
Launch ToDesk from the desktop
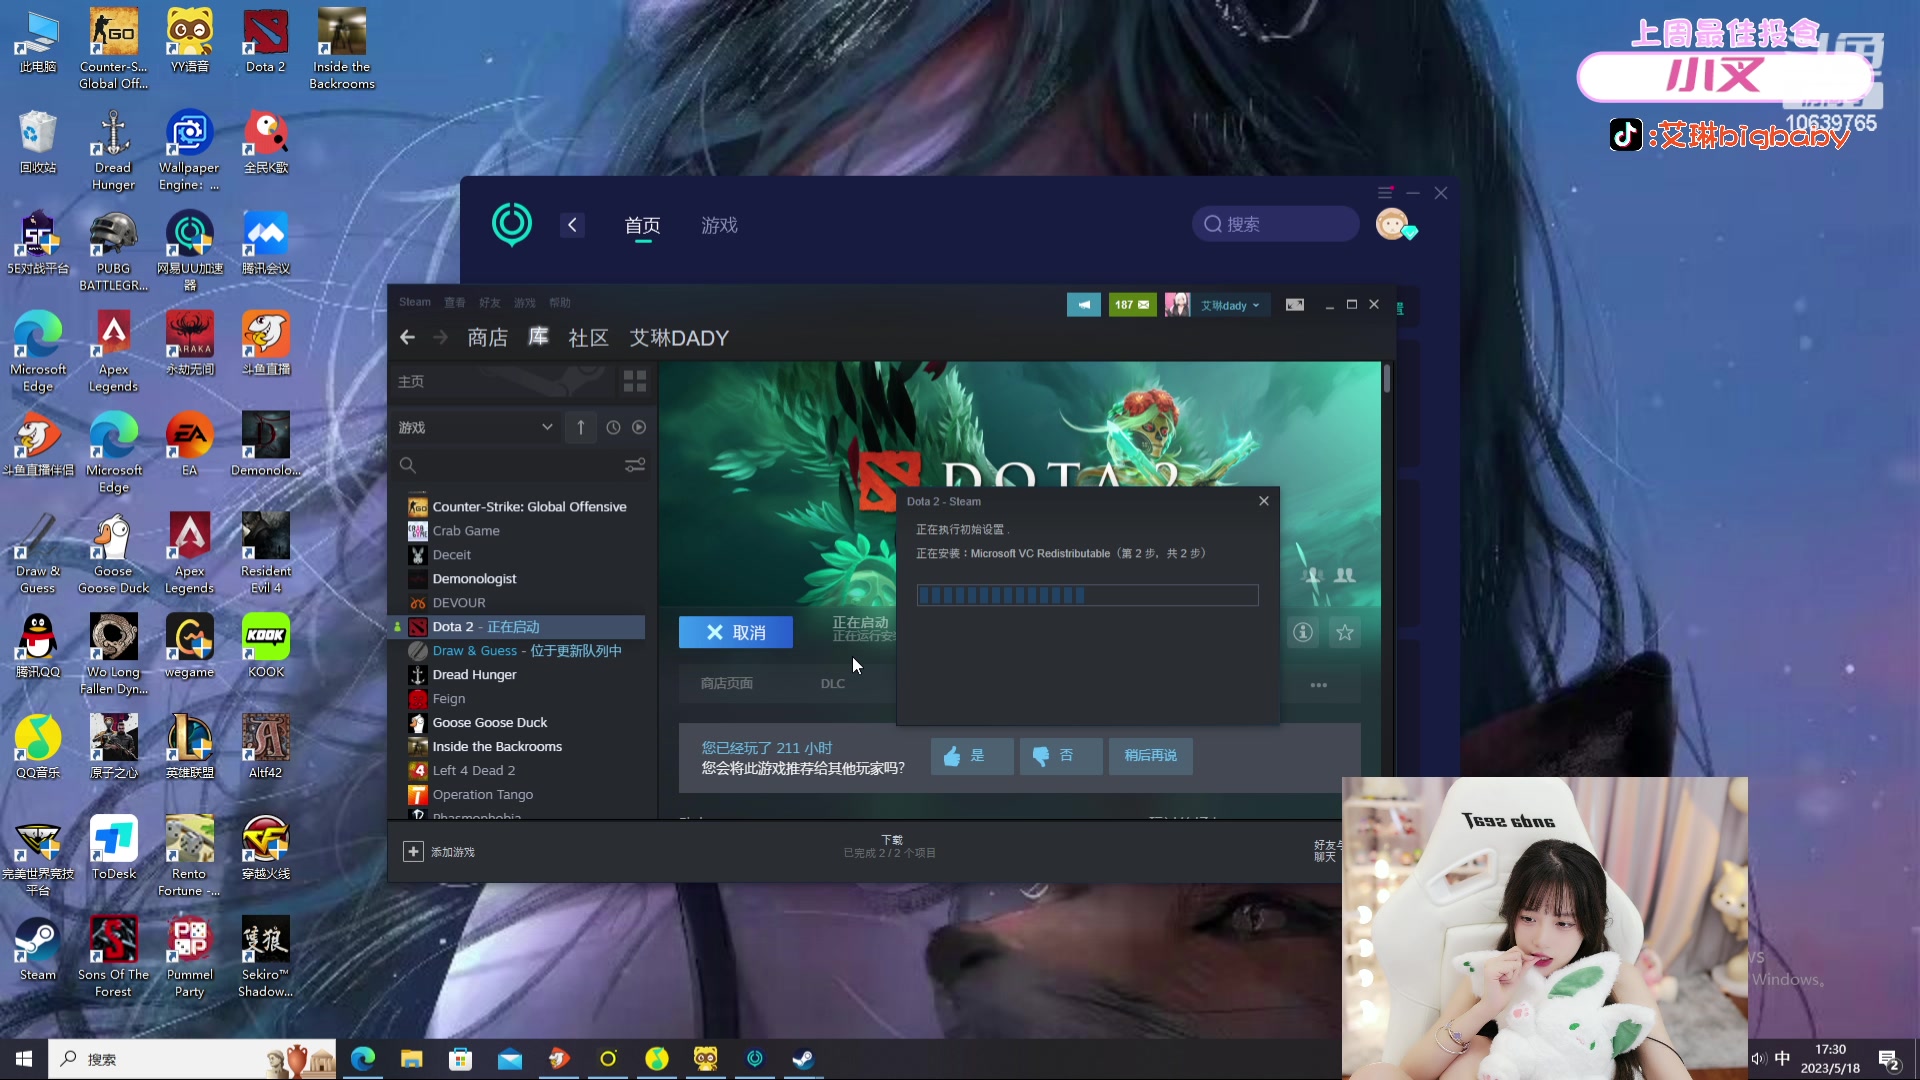tap(113, 848)
